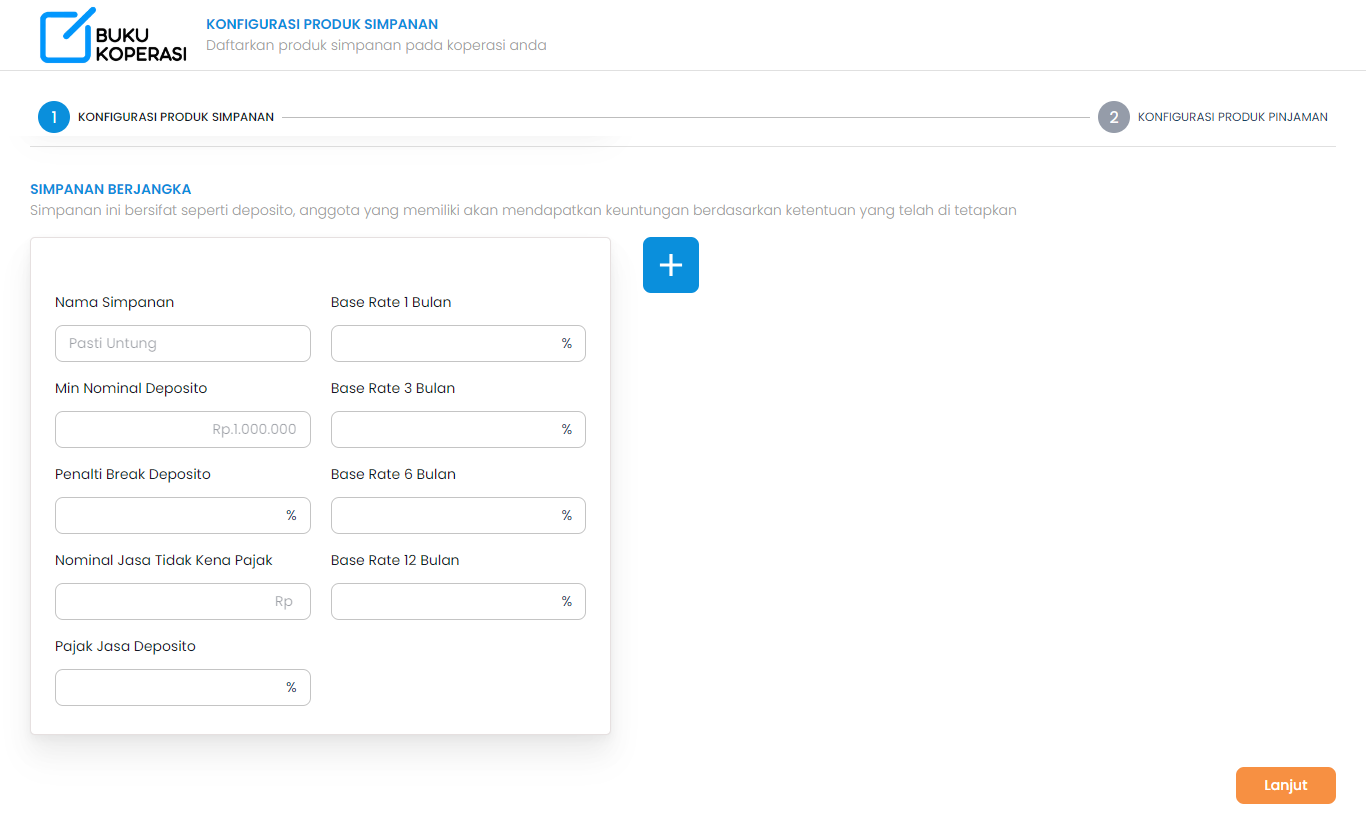1366x834 pixels.
Task: Open the Konfigurasi Produk Pinjaman step
Action: click(x=1232, y=117)
